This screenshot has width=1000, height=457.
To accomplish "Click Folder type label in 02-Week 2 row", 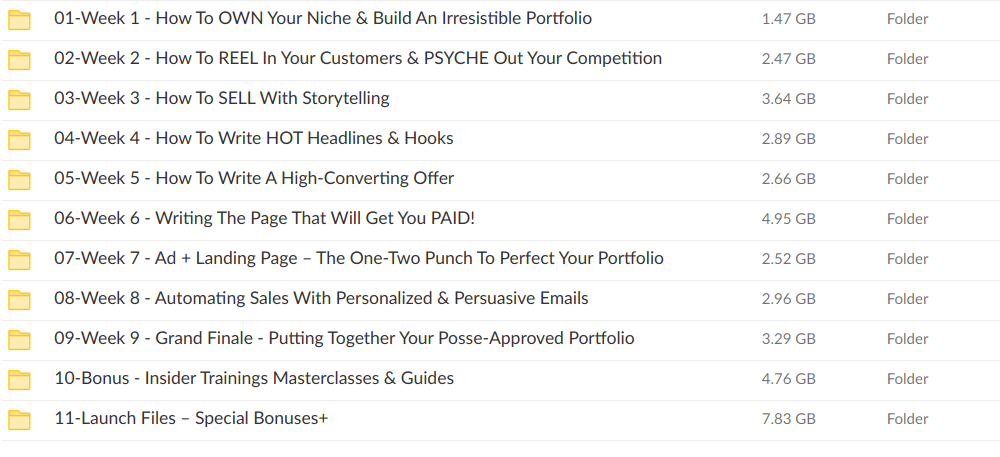I will tap(907, 59).
